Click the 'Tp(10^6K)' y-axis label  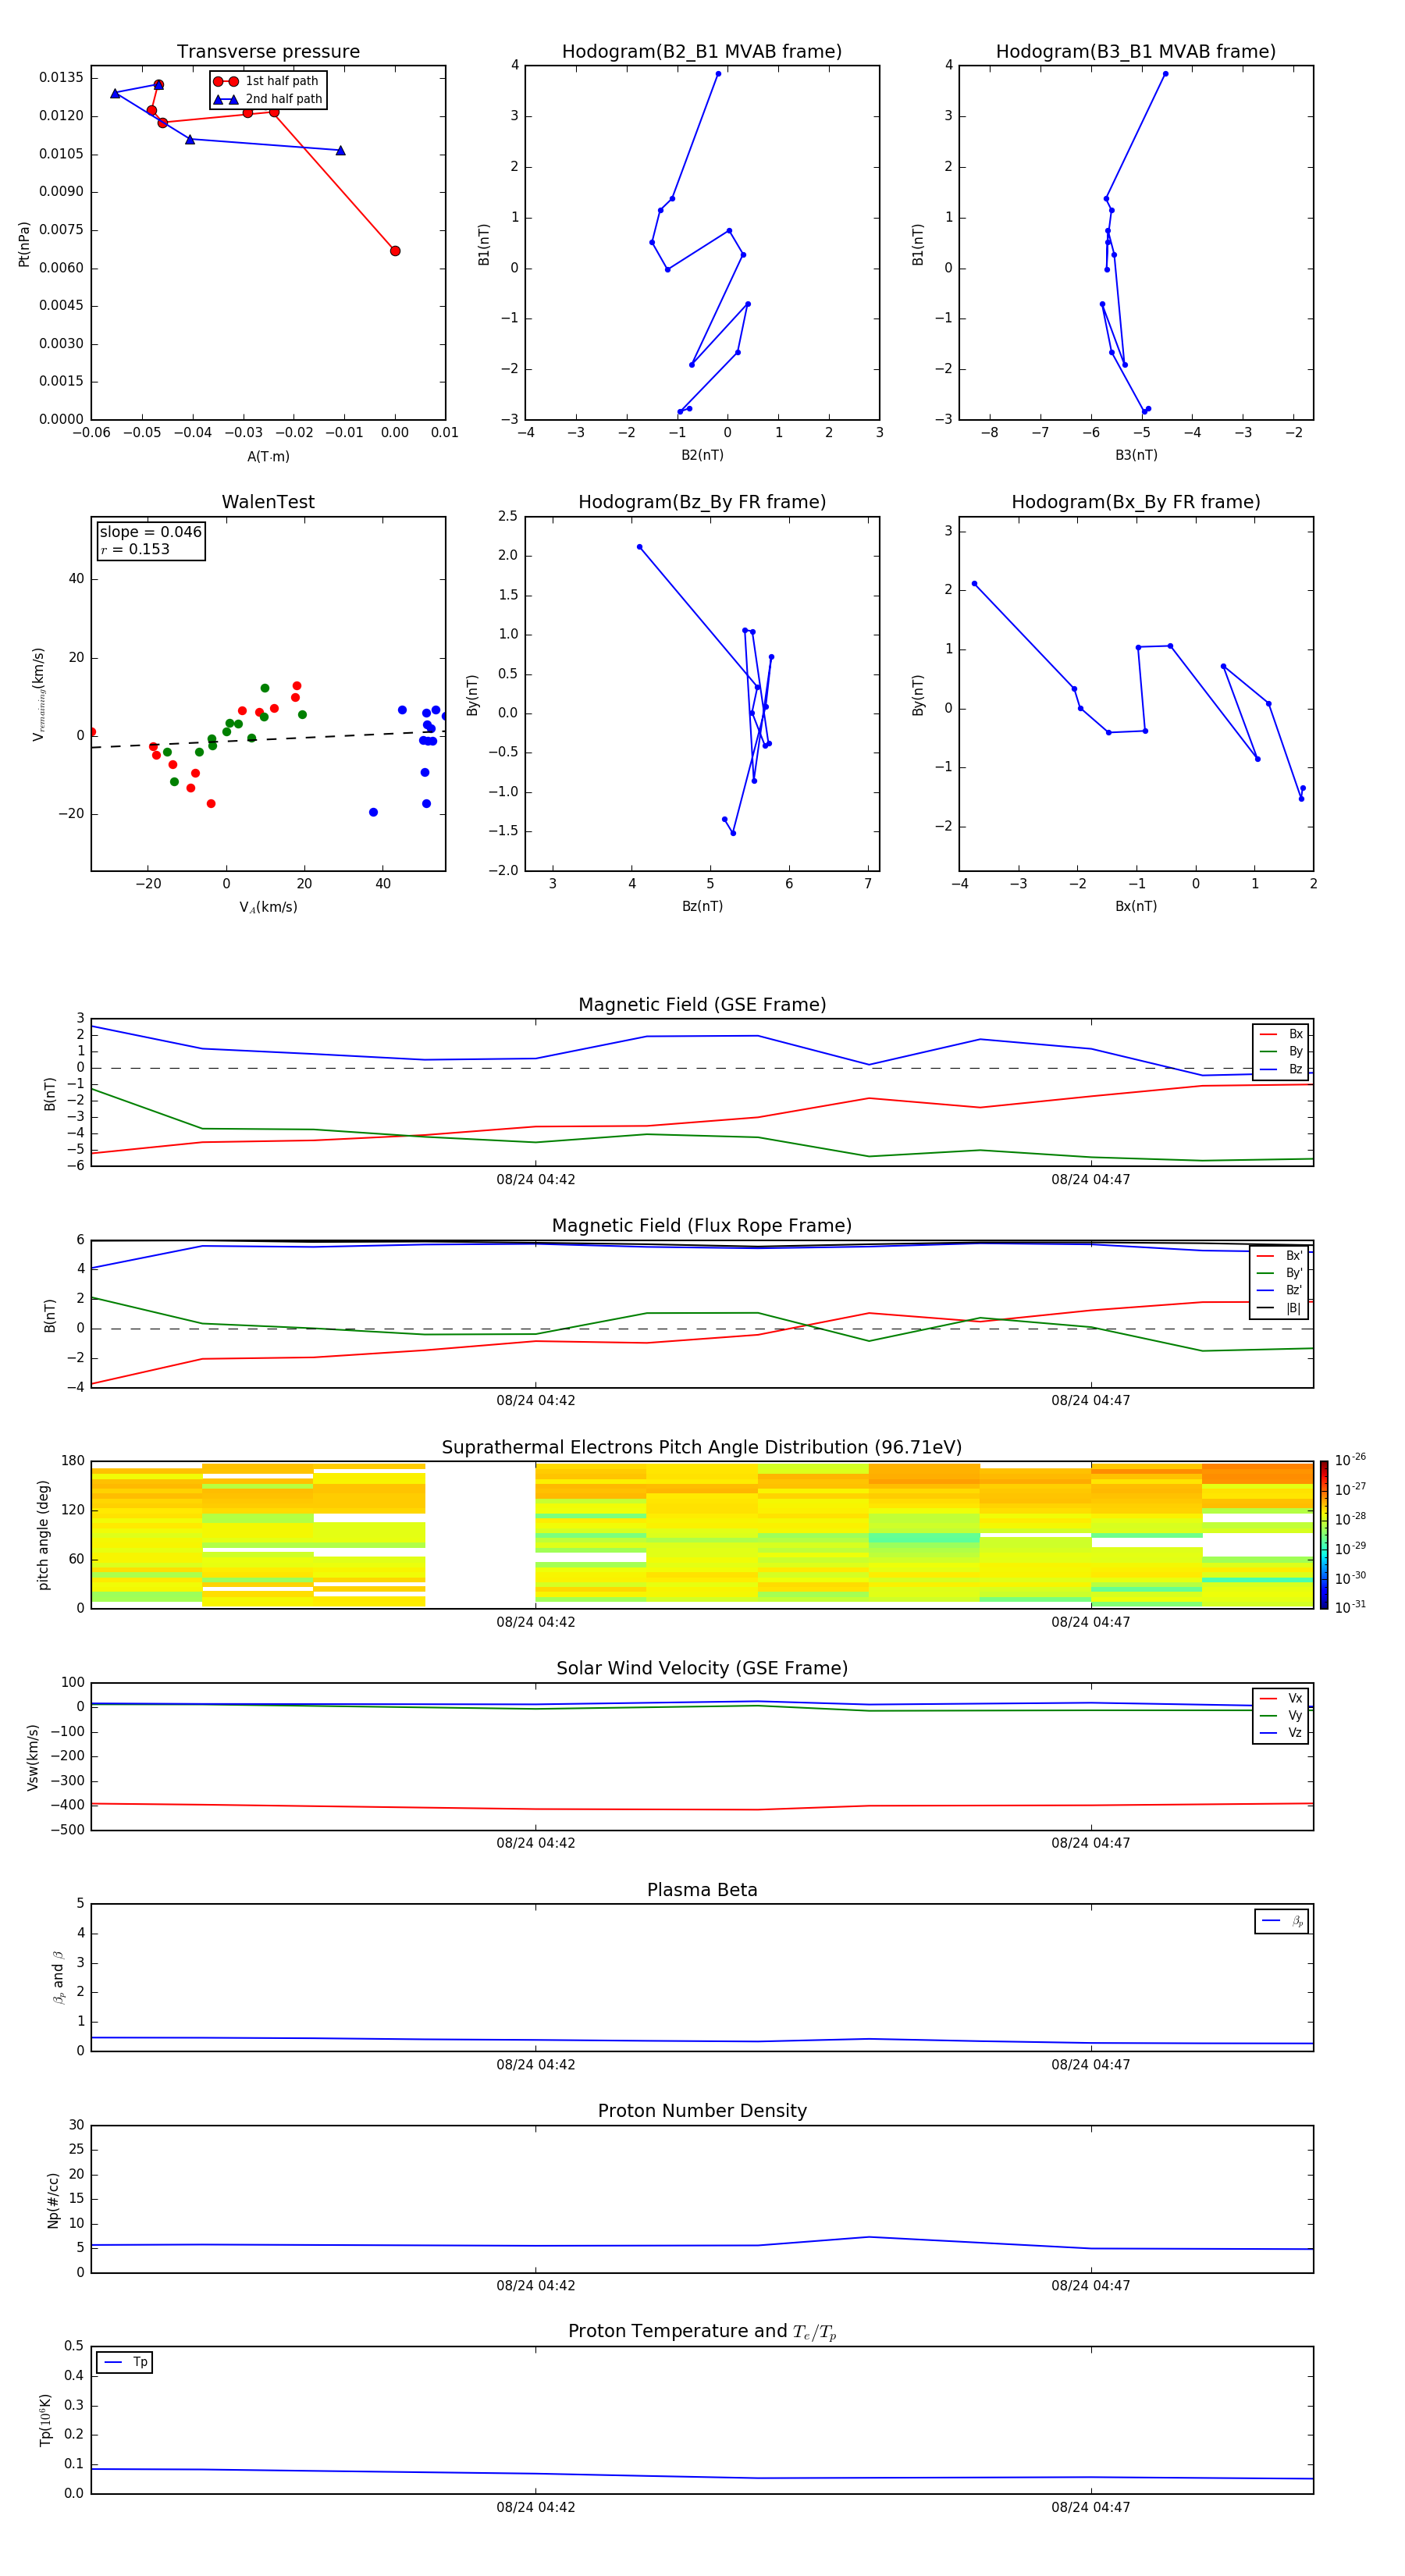(45, 2420)
